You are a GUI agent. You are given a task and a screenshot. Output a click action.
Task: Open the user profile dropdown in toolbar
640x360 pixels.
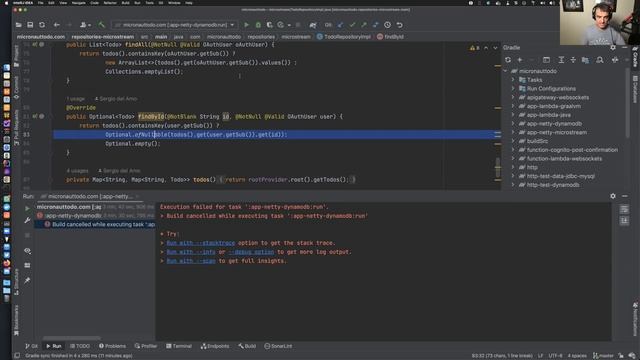[x=84, y=25]
